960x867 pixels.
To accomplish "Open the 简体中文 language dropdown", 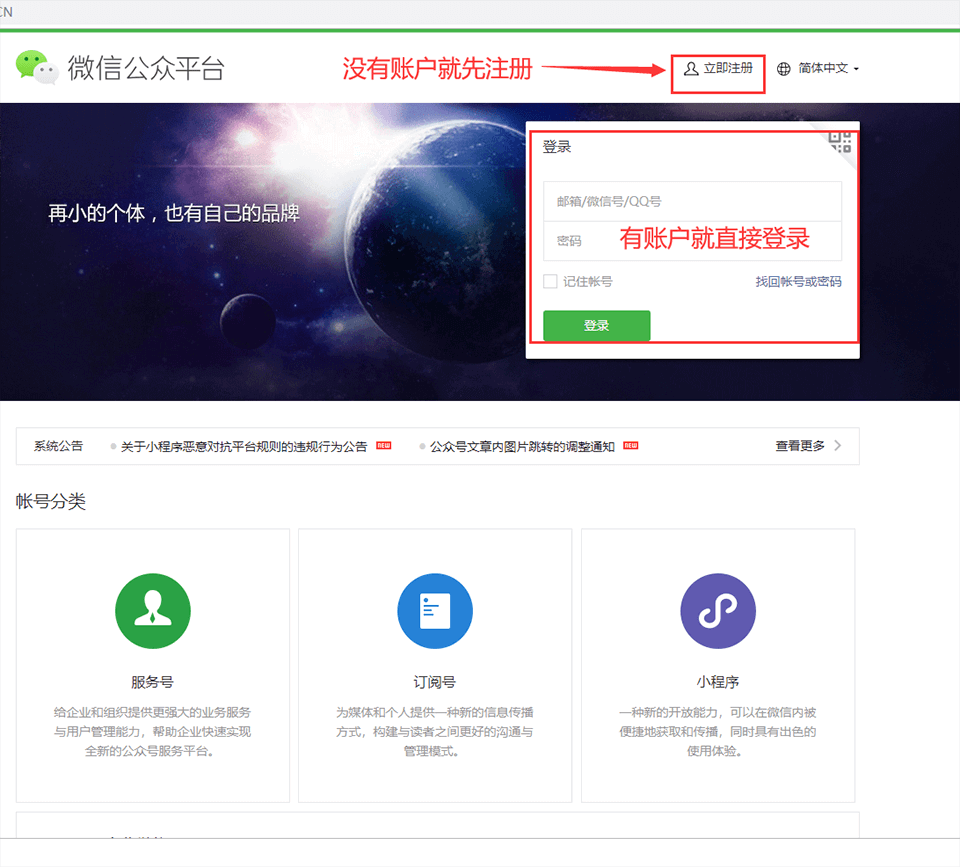I will (x=828, y=69).
